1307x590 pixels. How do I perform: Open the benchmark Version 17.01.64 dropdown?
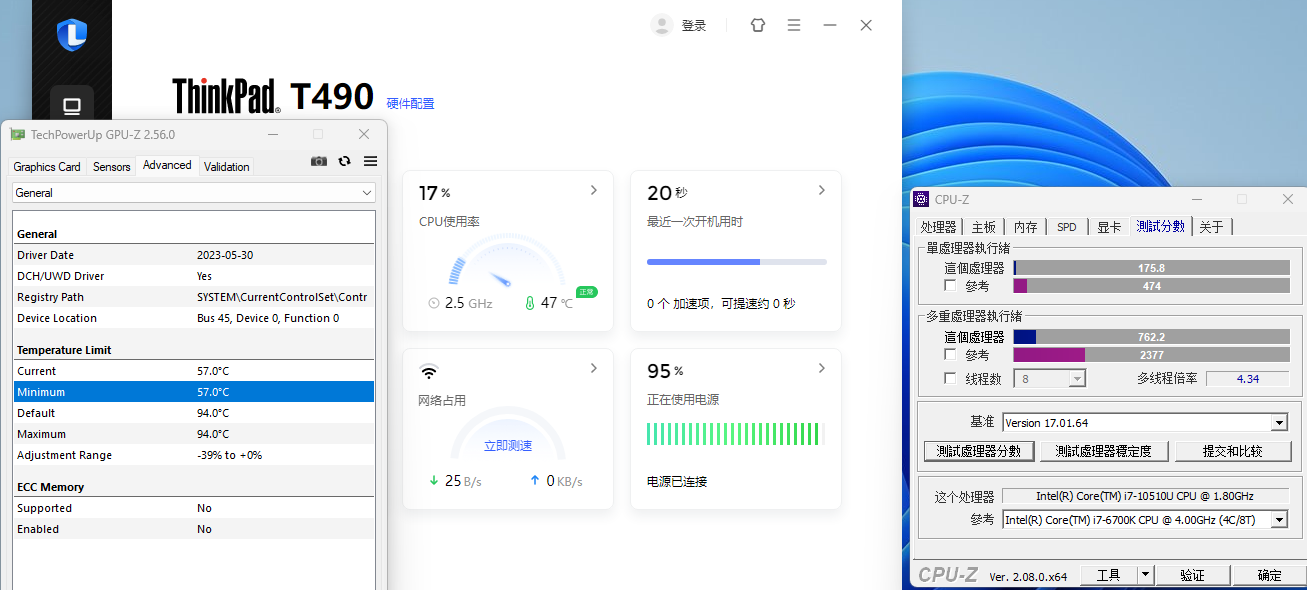pos(1145,423)
